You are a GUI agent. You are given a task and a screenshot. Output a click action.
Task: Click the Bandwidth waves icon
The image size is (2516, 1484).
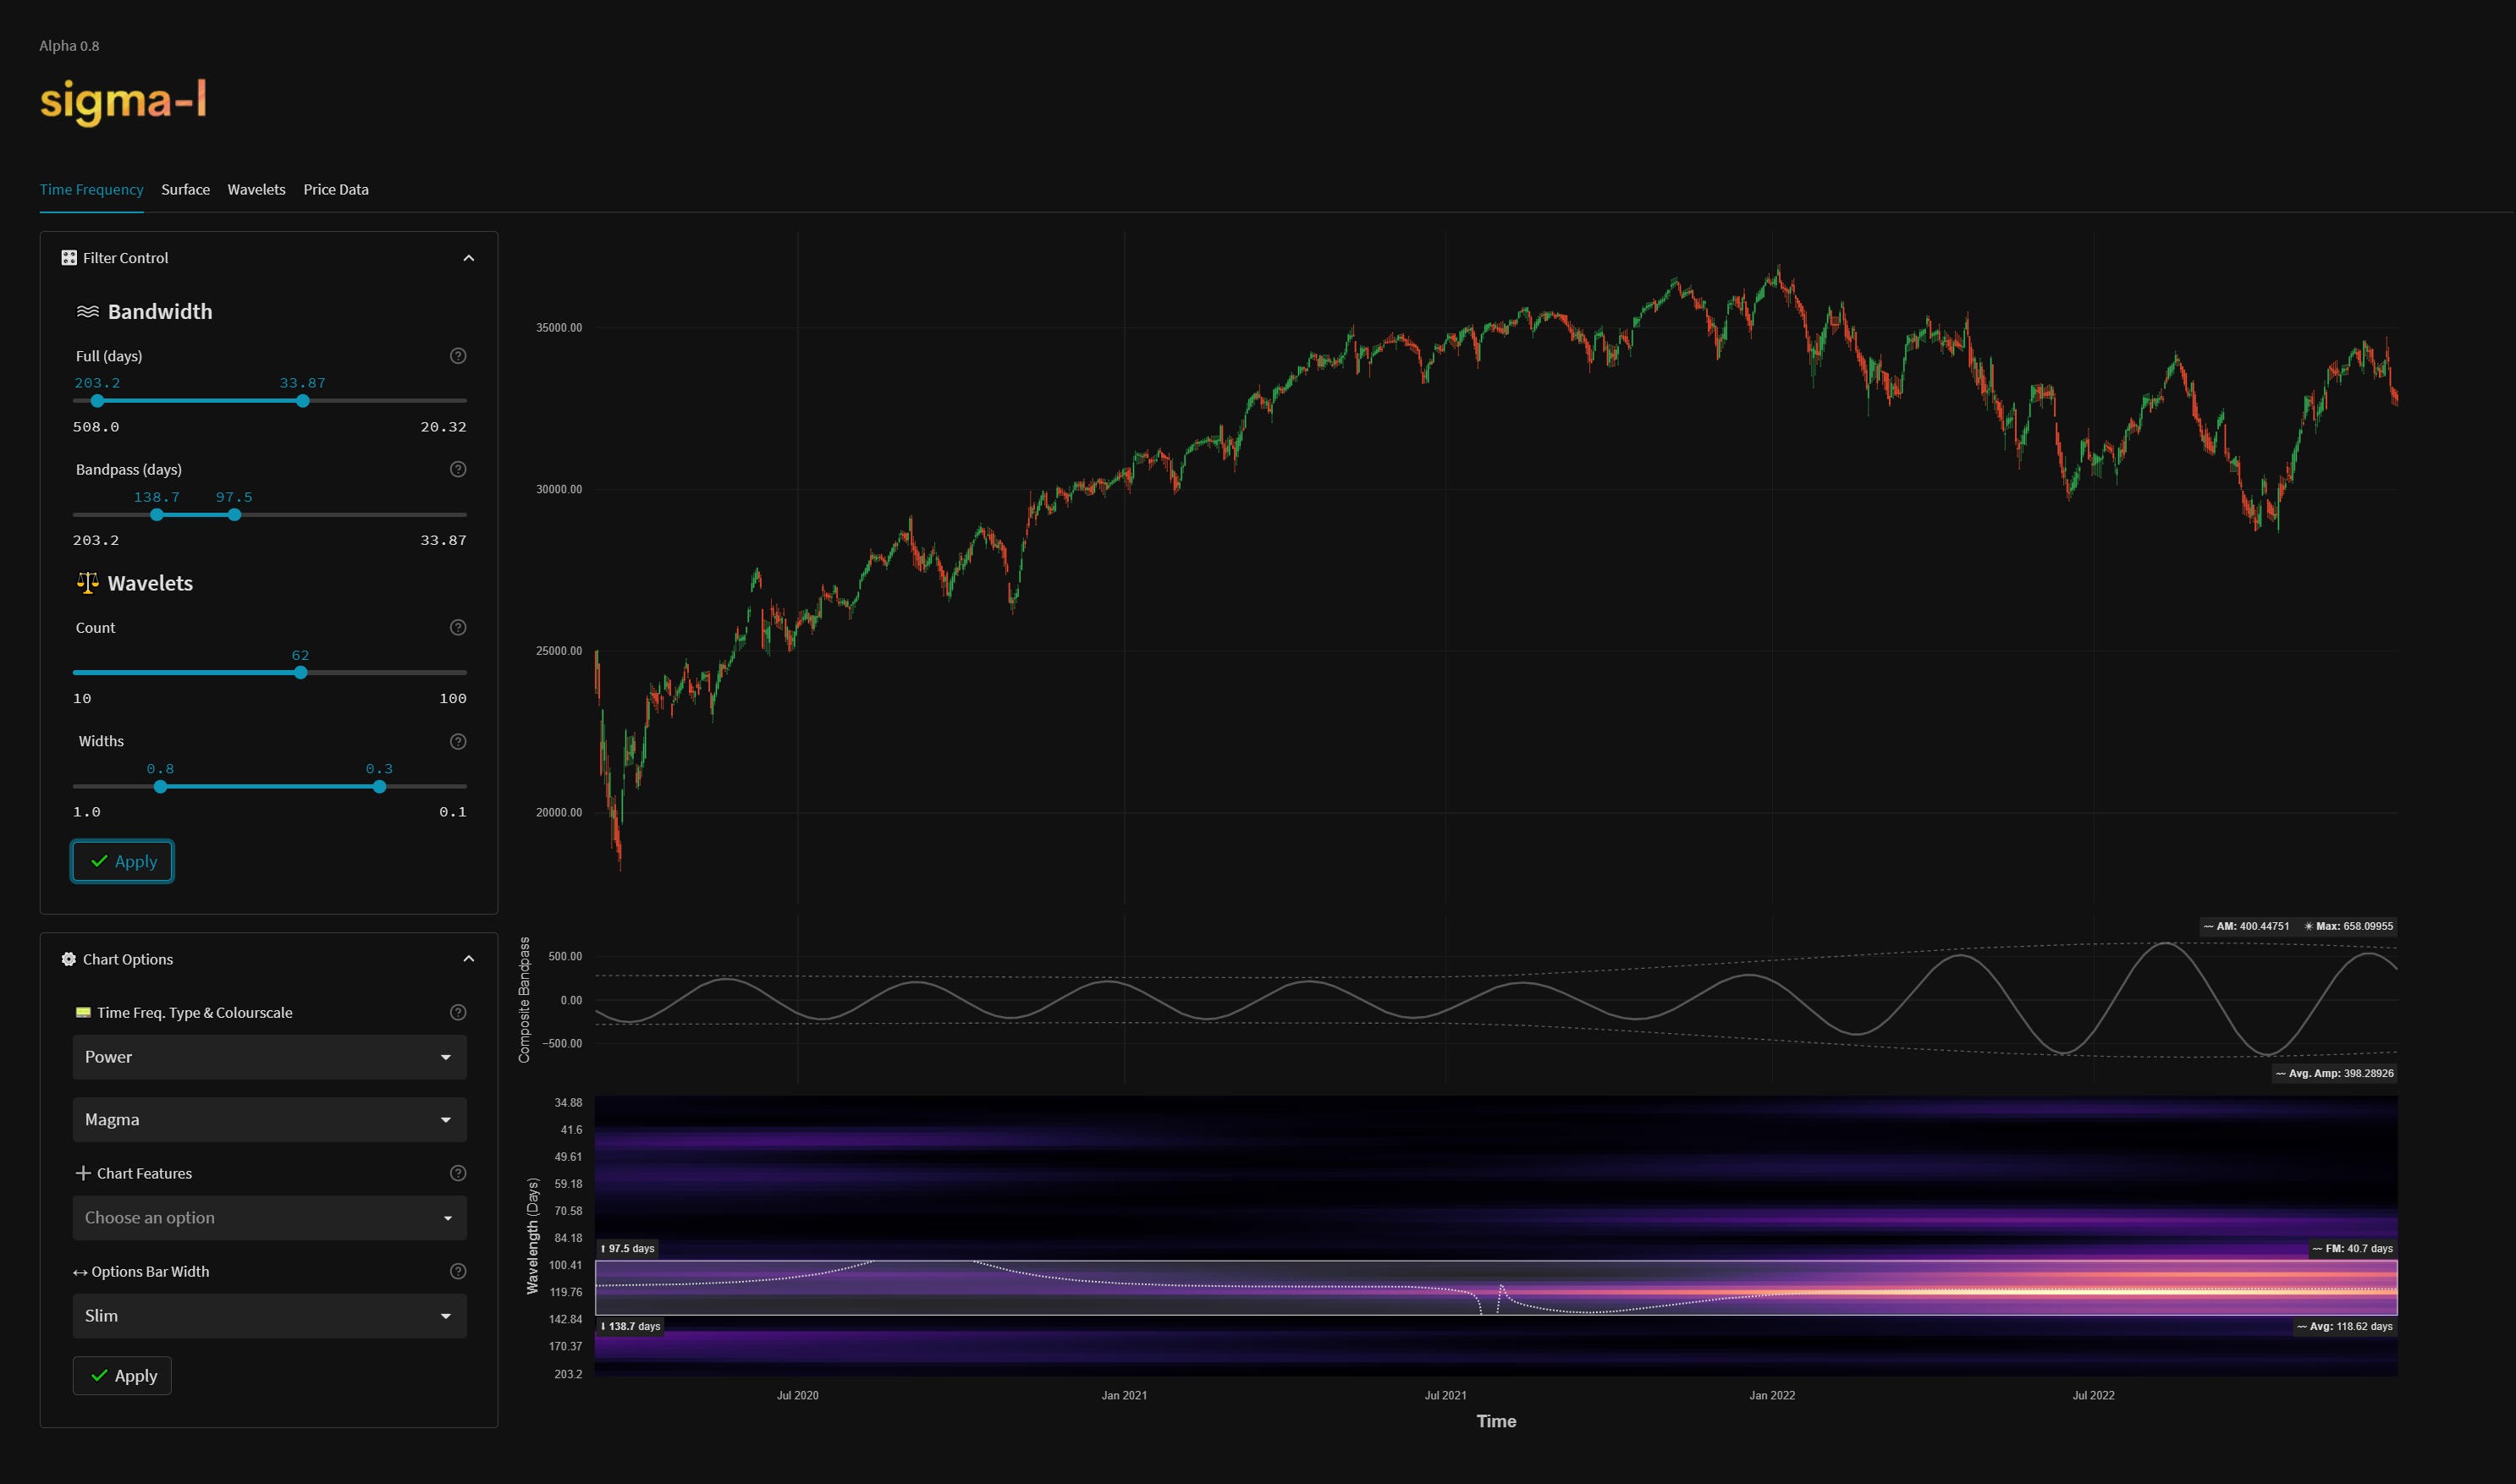point(88,311)
